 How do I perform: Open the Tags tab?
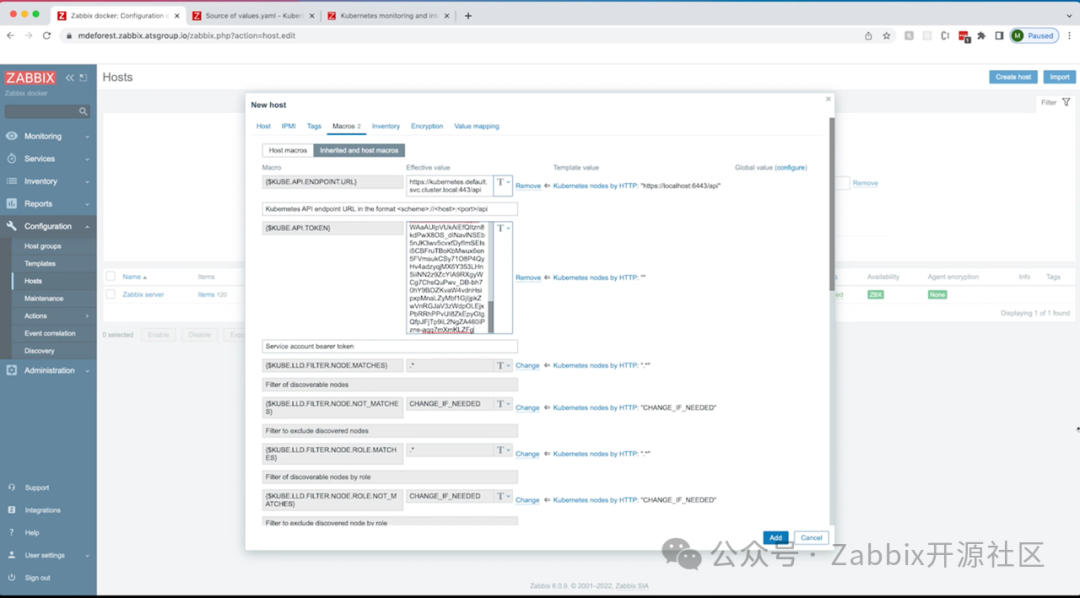click(314, 126)
